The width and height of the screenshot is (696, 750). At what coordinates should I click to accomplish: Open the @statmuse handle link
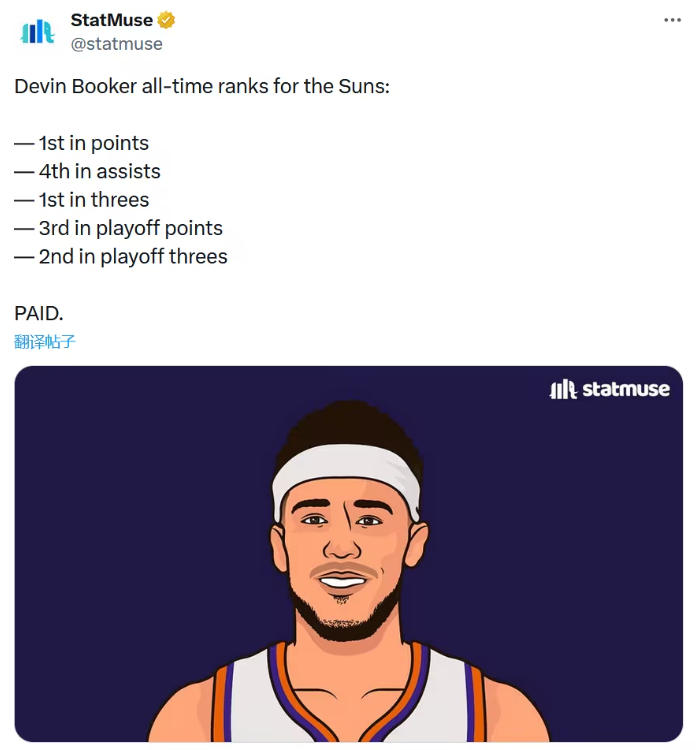pos(117,44)
